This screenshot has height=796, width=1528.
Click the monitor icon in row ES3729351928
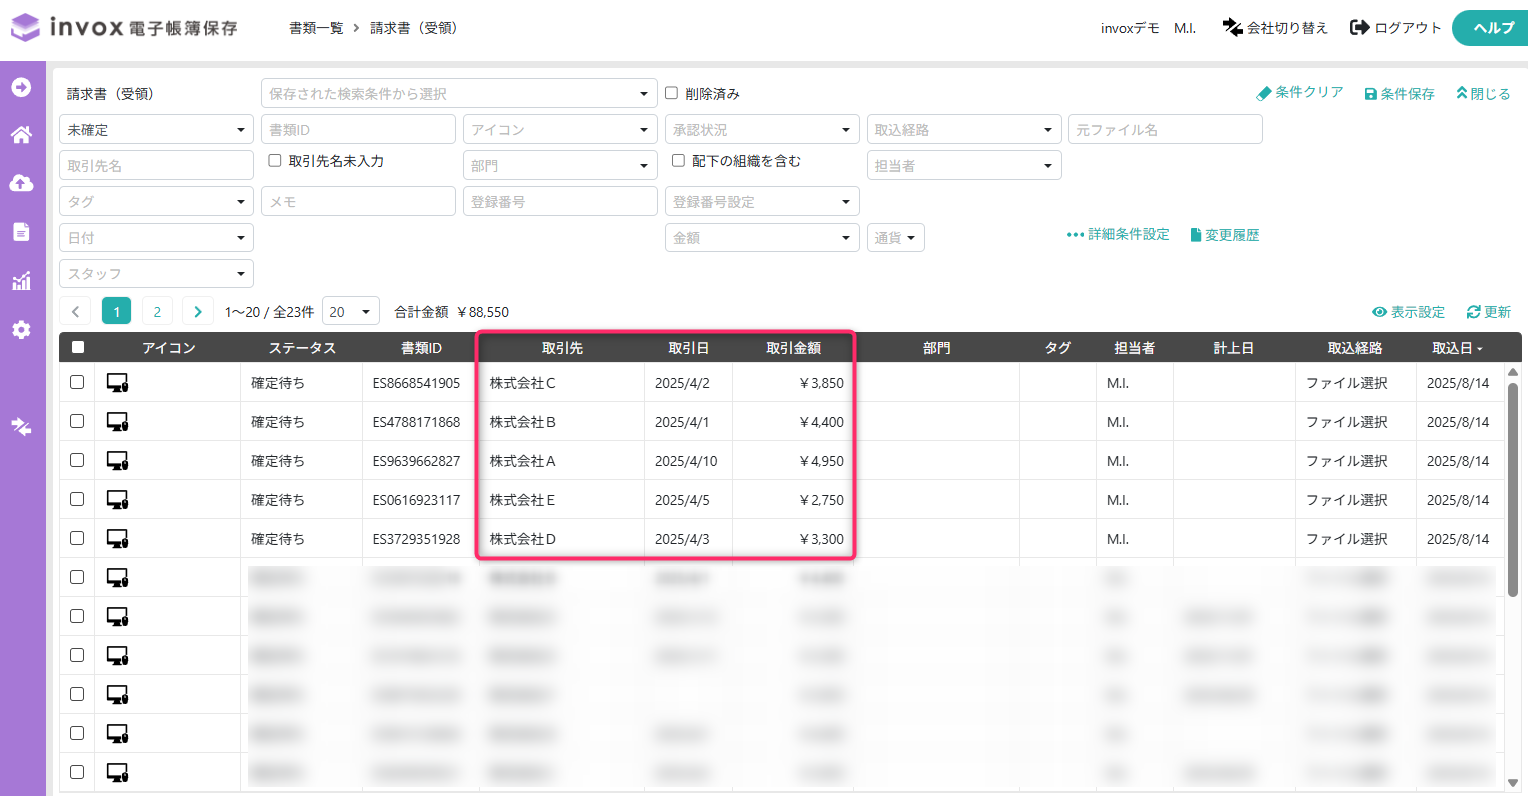pos(118,539)
